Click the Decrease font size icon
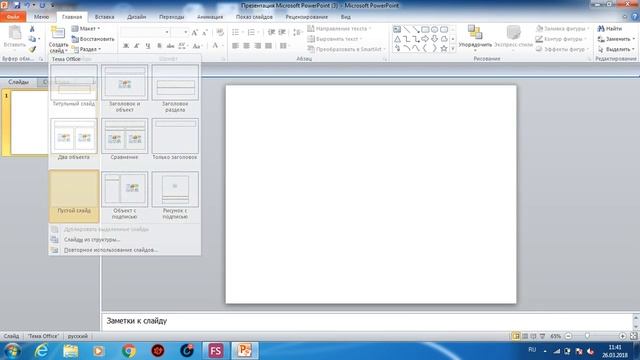This screenshot has width=640, height=360. (205, 32)
